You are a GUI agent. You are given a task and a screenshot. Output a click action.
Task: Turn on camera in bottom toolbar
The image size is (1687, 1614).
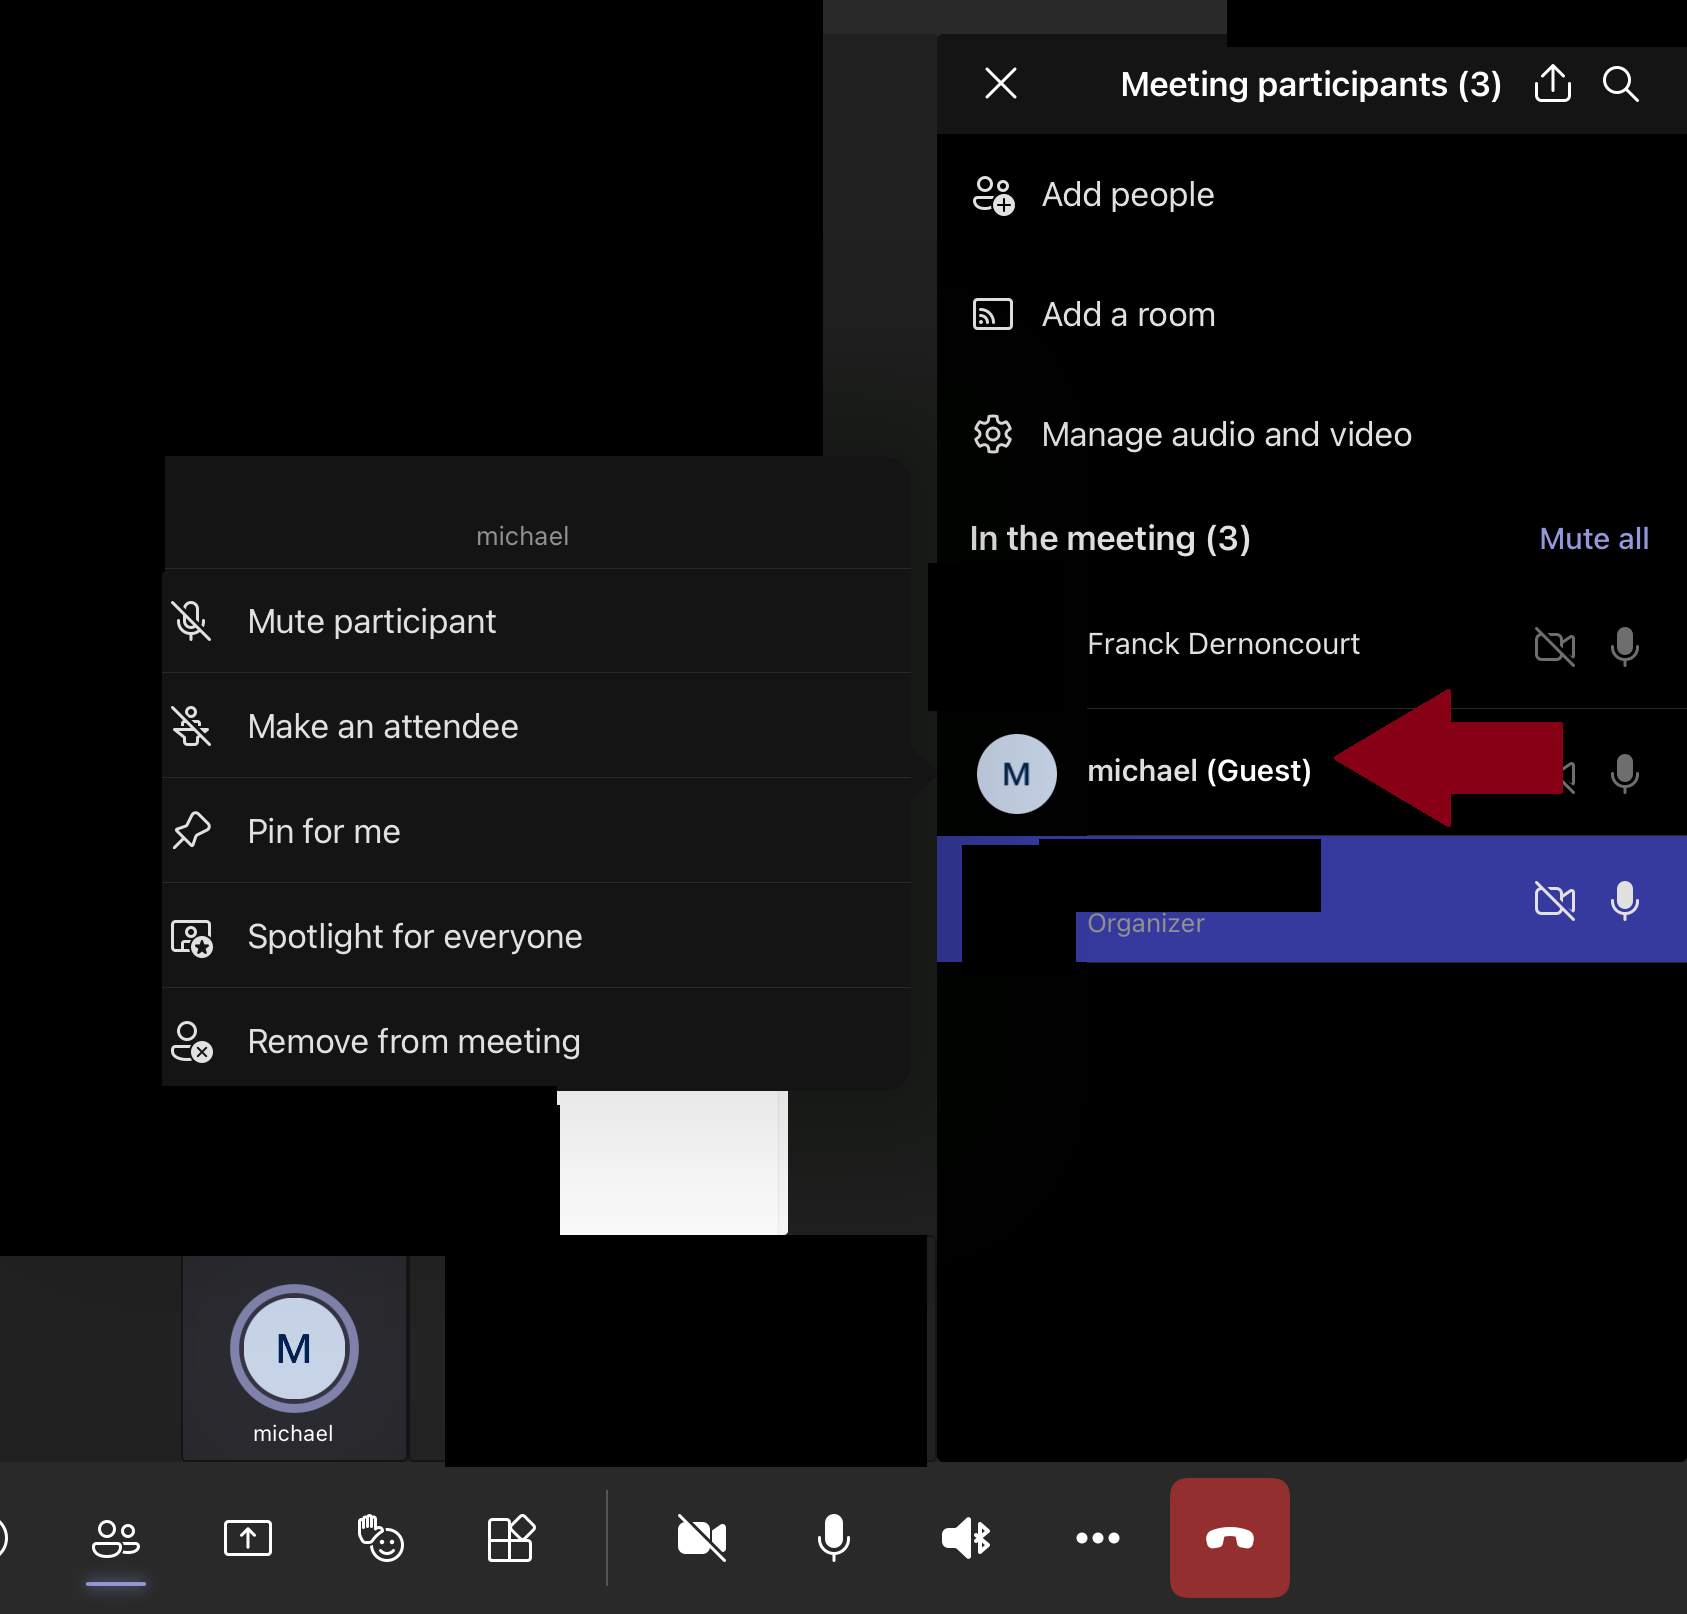click(x=702, y=1538)
